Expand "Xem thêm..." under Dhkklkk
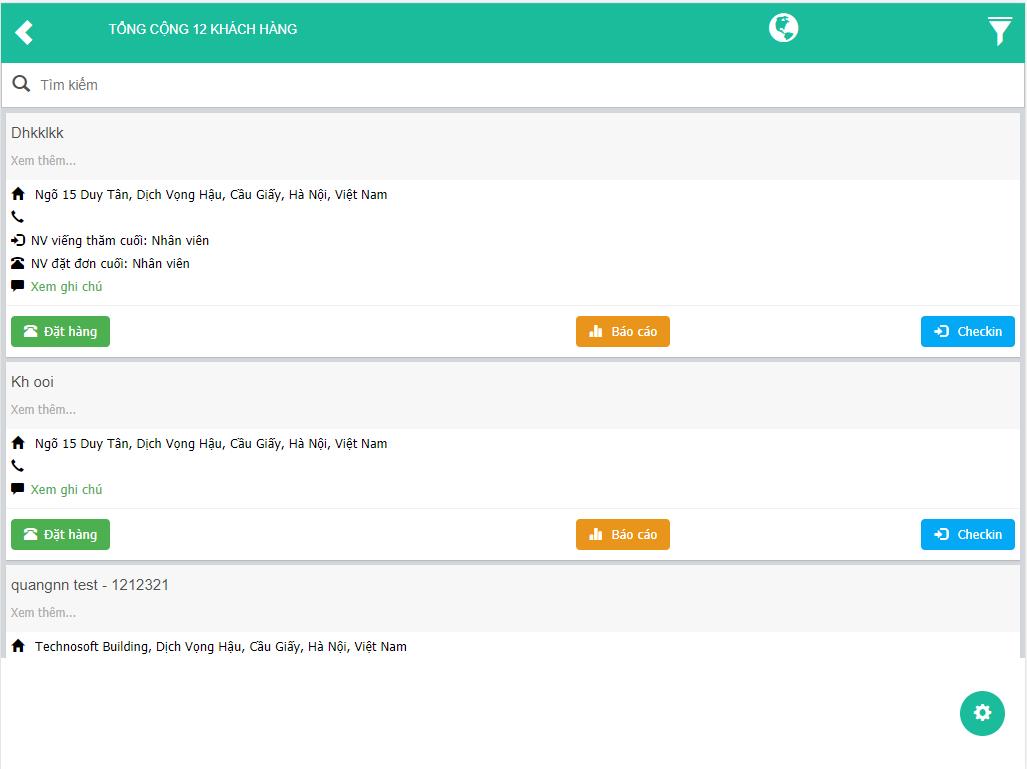 click(x=43, y=160)
